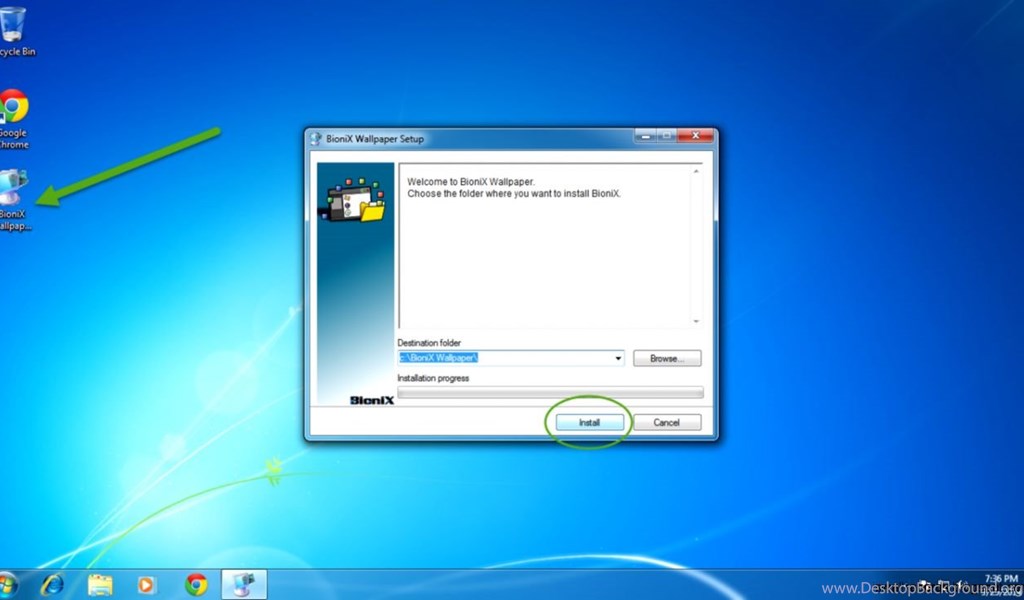Click the BioniX setup title bar icon
This screenshot has width=1024, height=600.
315,138
